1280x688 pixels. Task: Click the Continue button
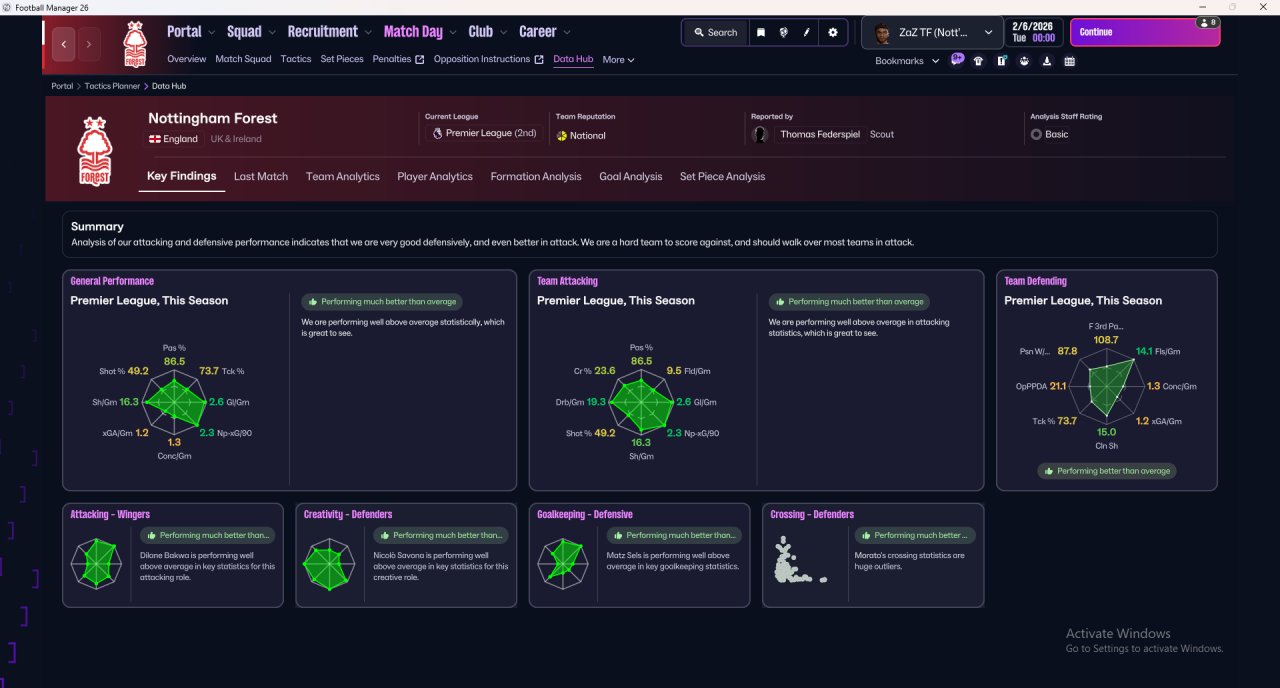(x=1145, y=32)
